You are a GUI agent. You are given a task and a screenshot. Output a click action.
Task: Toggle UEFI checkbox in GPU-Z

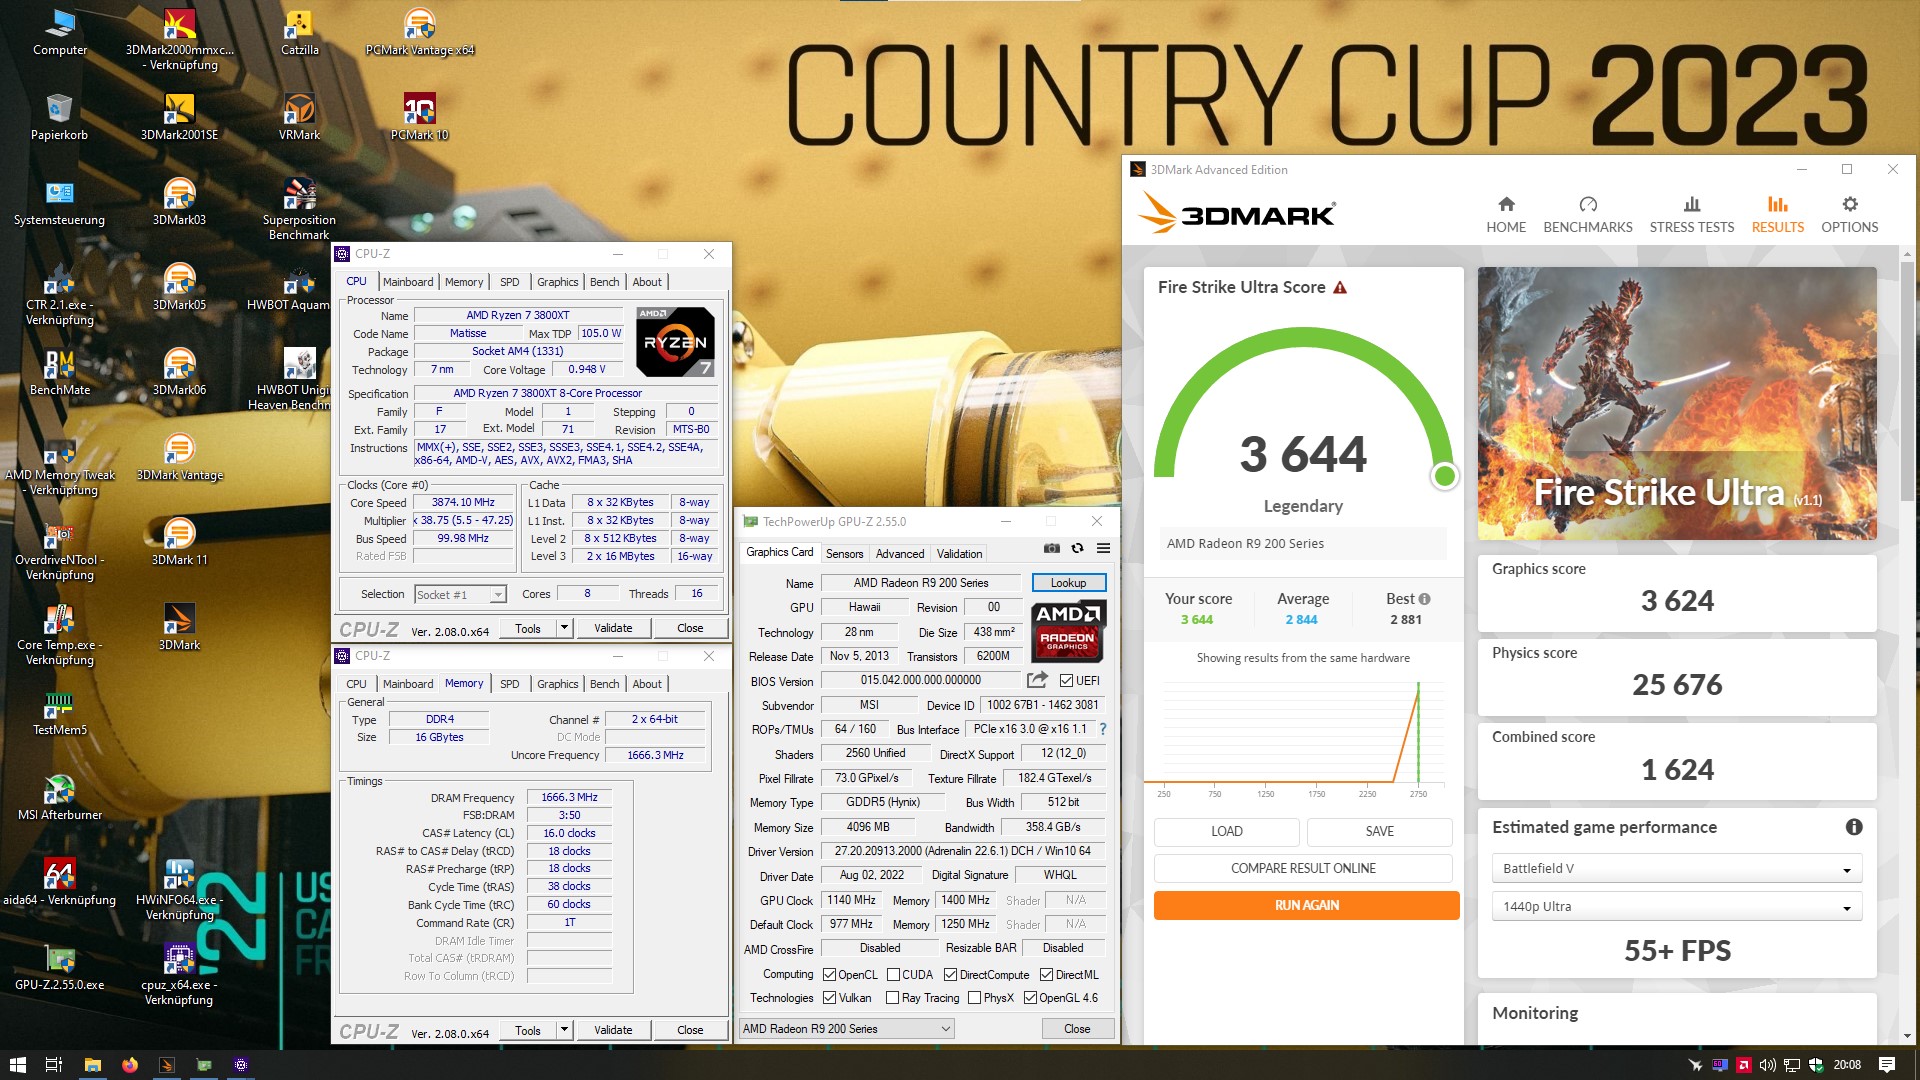[1066, 681]
